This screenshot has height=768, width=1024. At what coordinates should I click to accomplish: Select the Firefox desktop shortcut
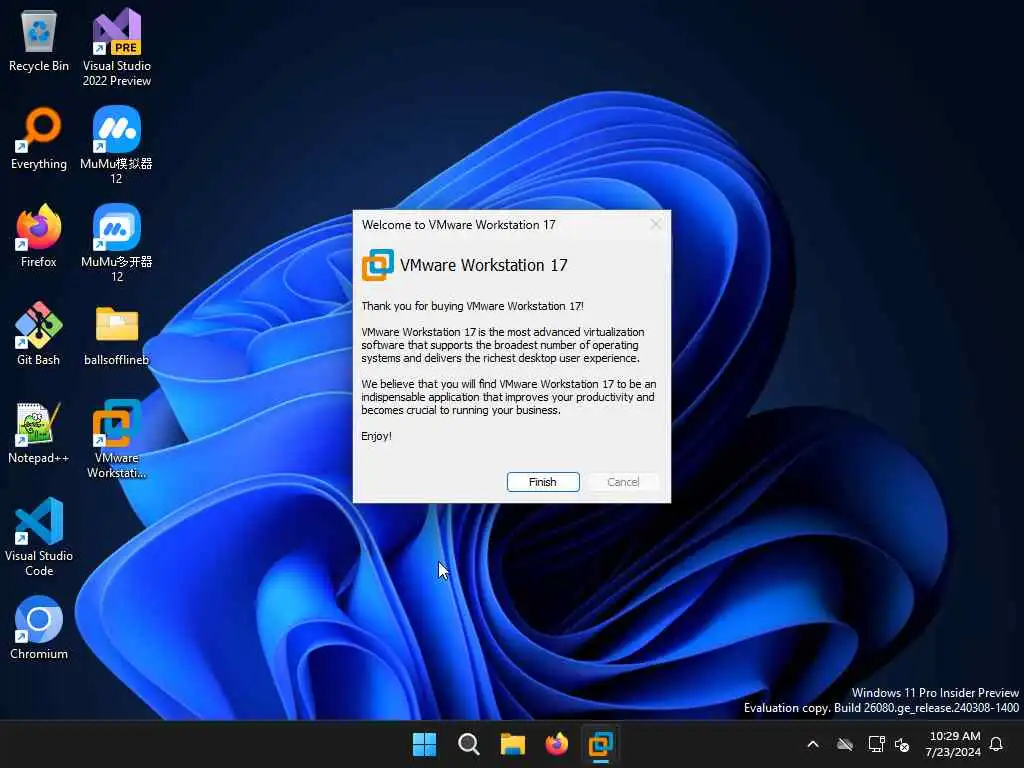tap(39, 236)
